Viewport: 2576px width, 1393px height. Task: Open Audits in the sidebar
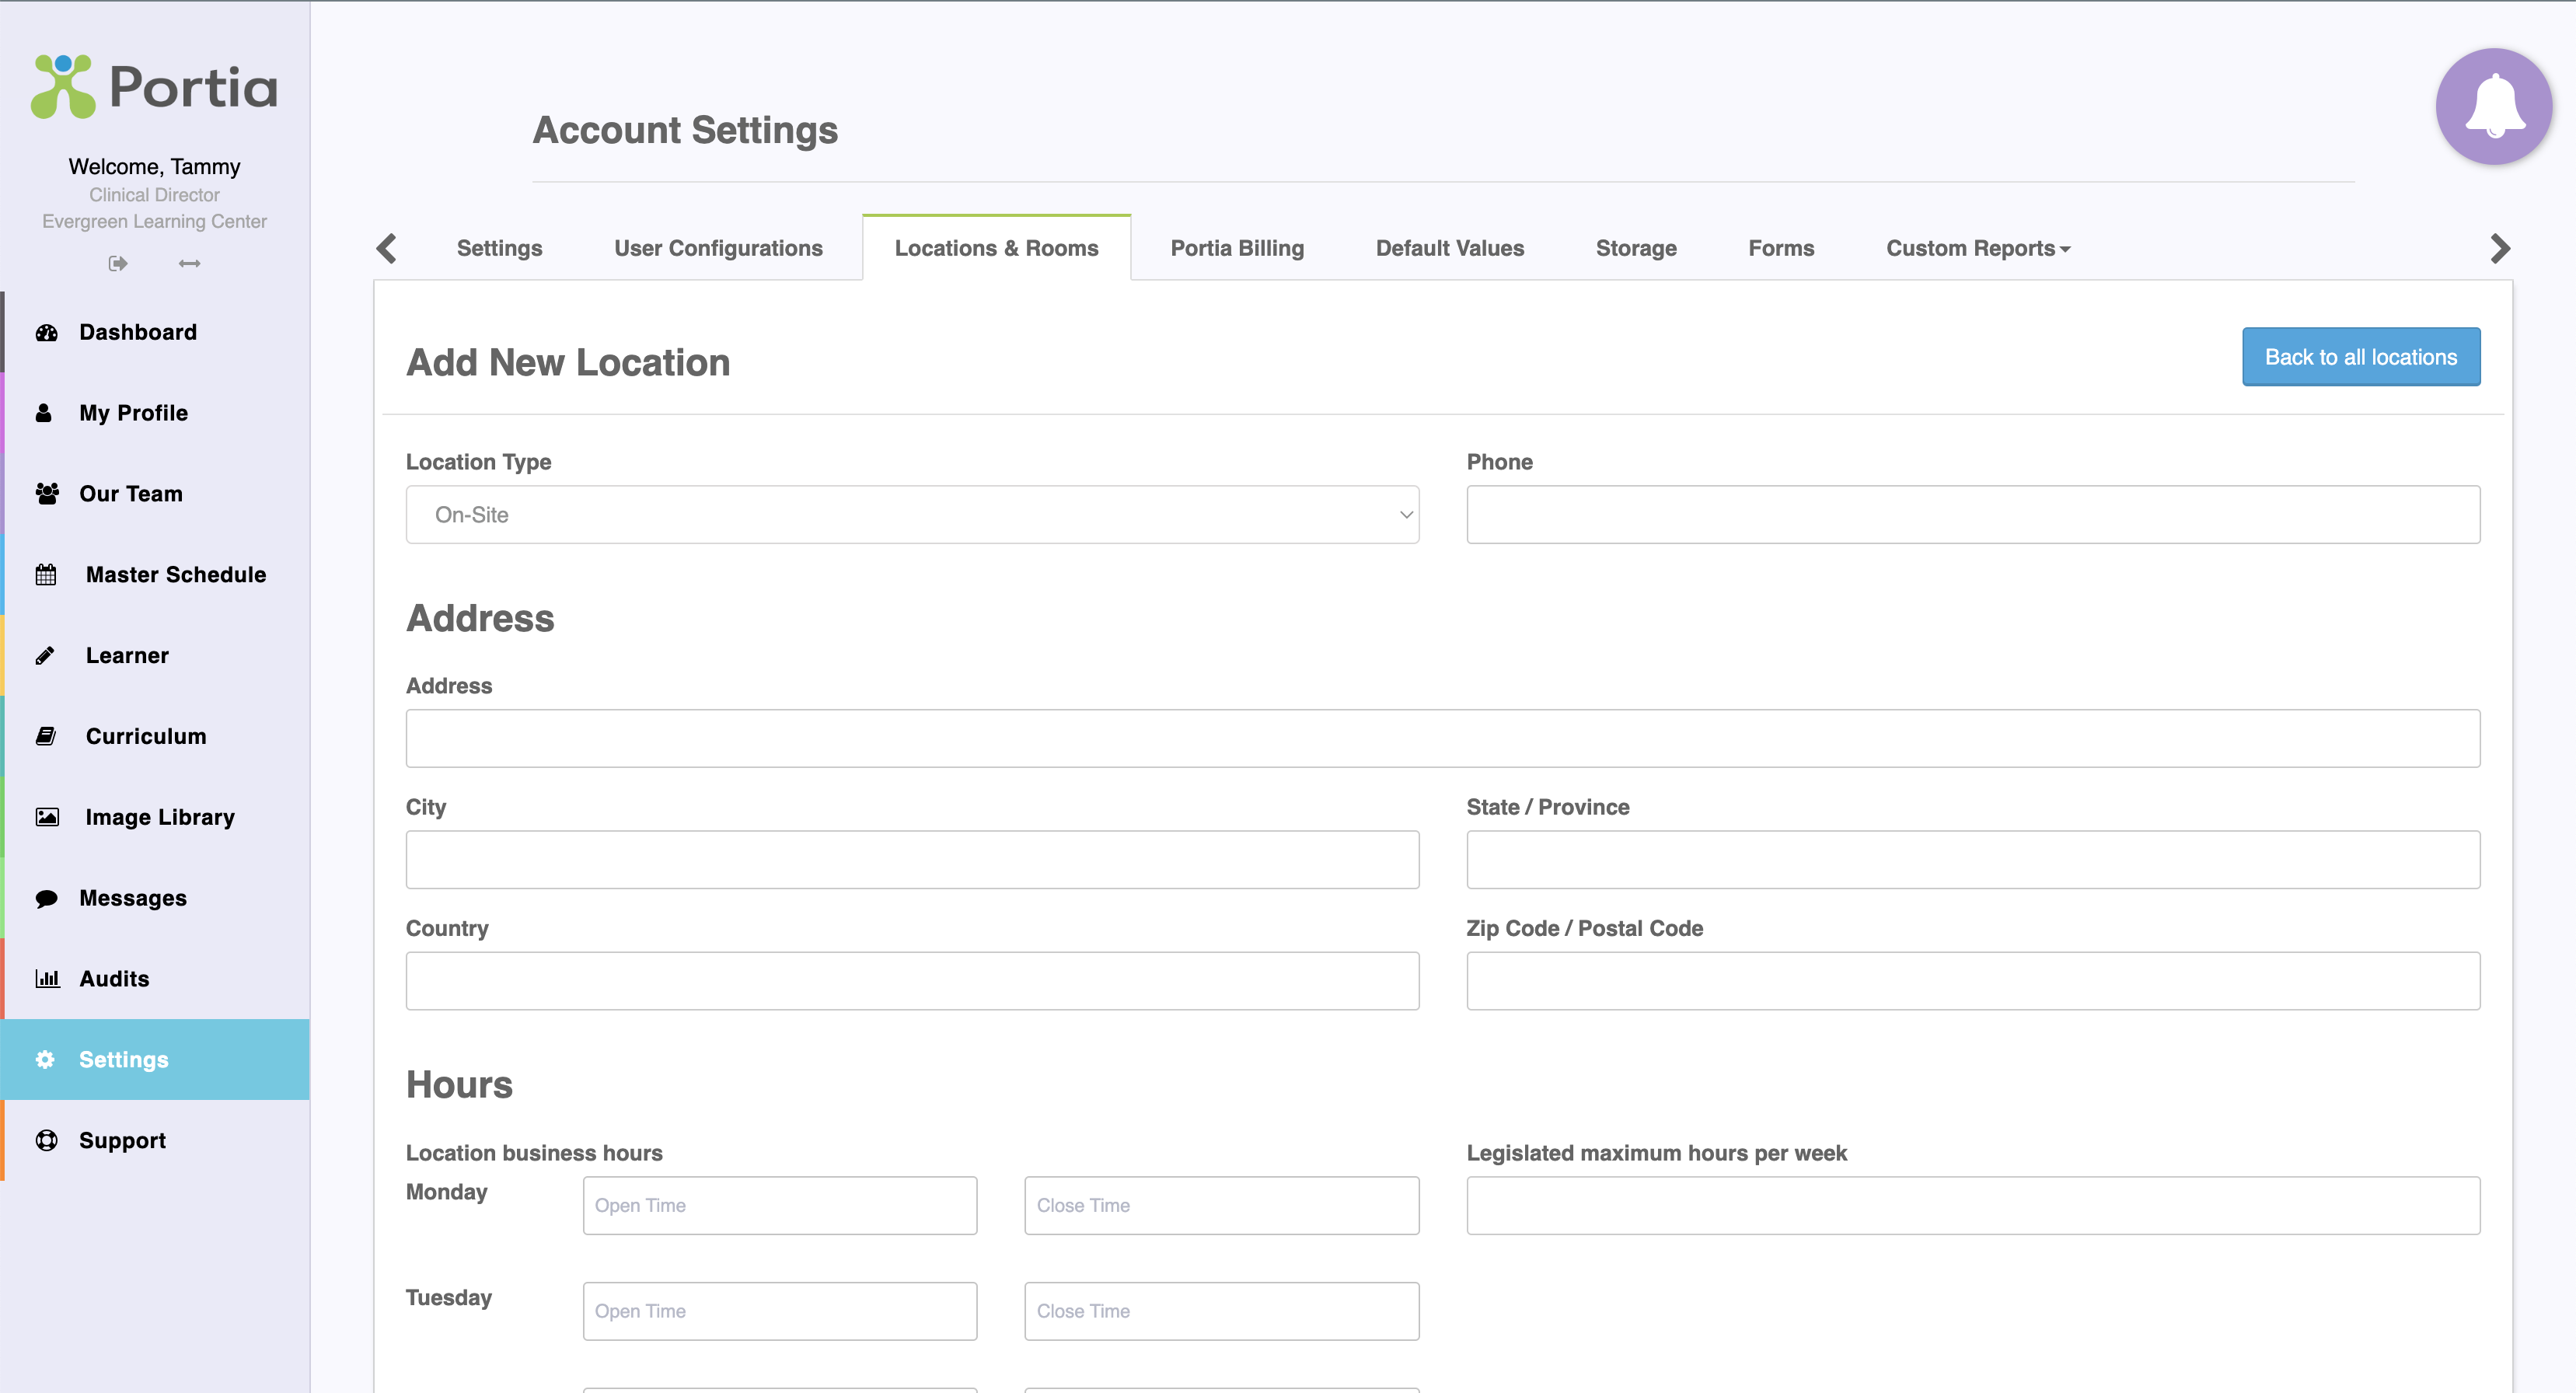[114, 978]
